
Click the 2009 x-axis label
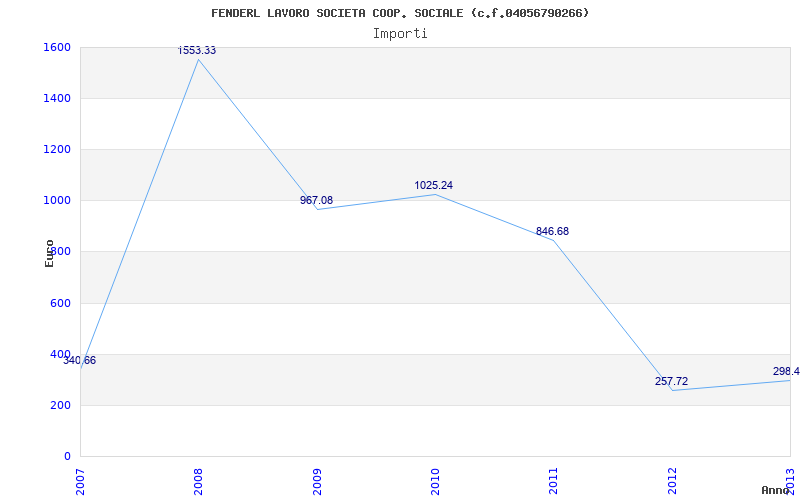(x=317, y=482)
